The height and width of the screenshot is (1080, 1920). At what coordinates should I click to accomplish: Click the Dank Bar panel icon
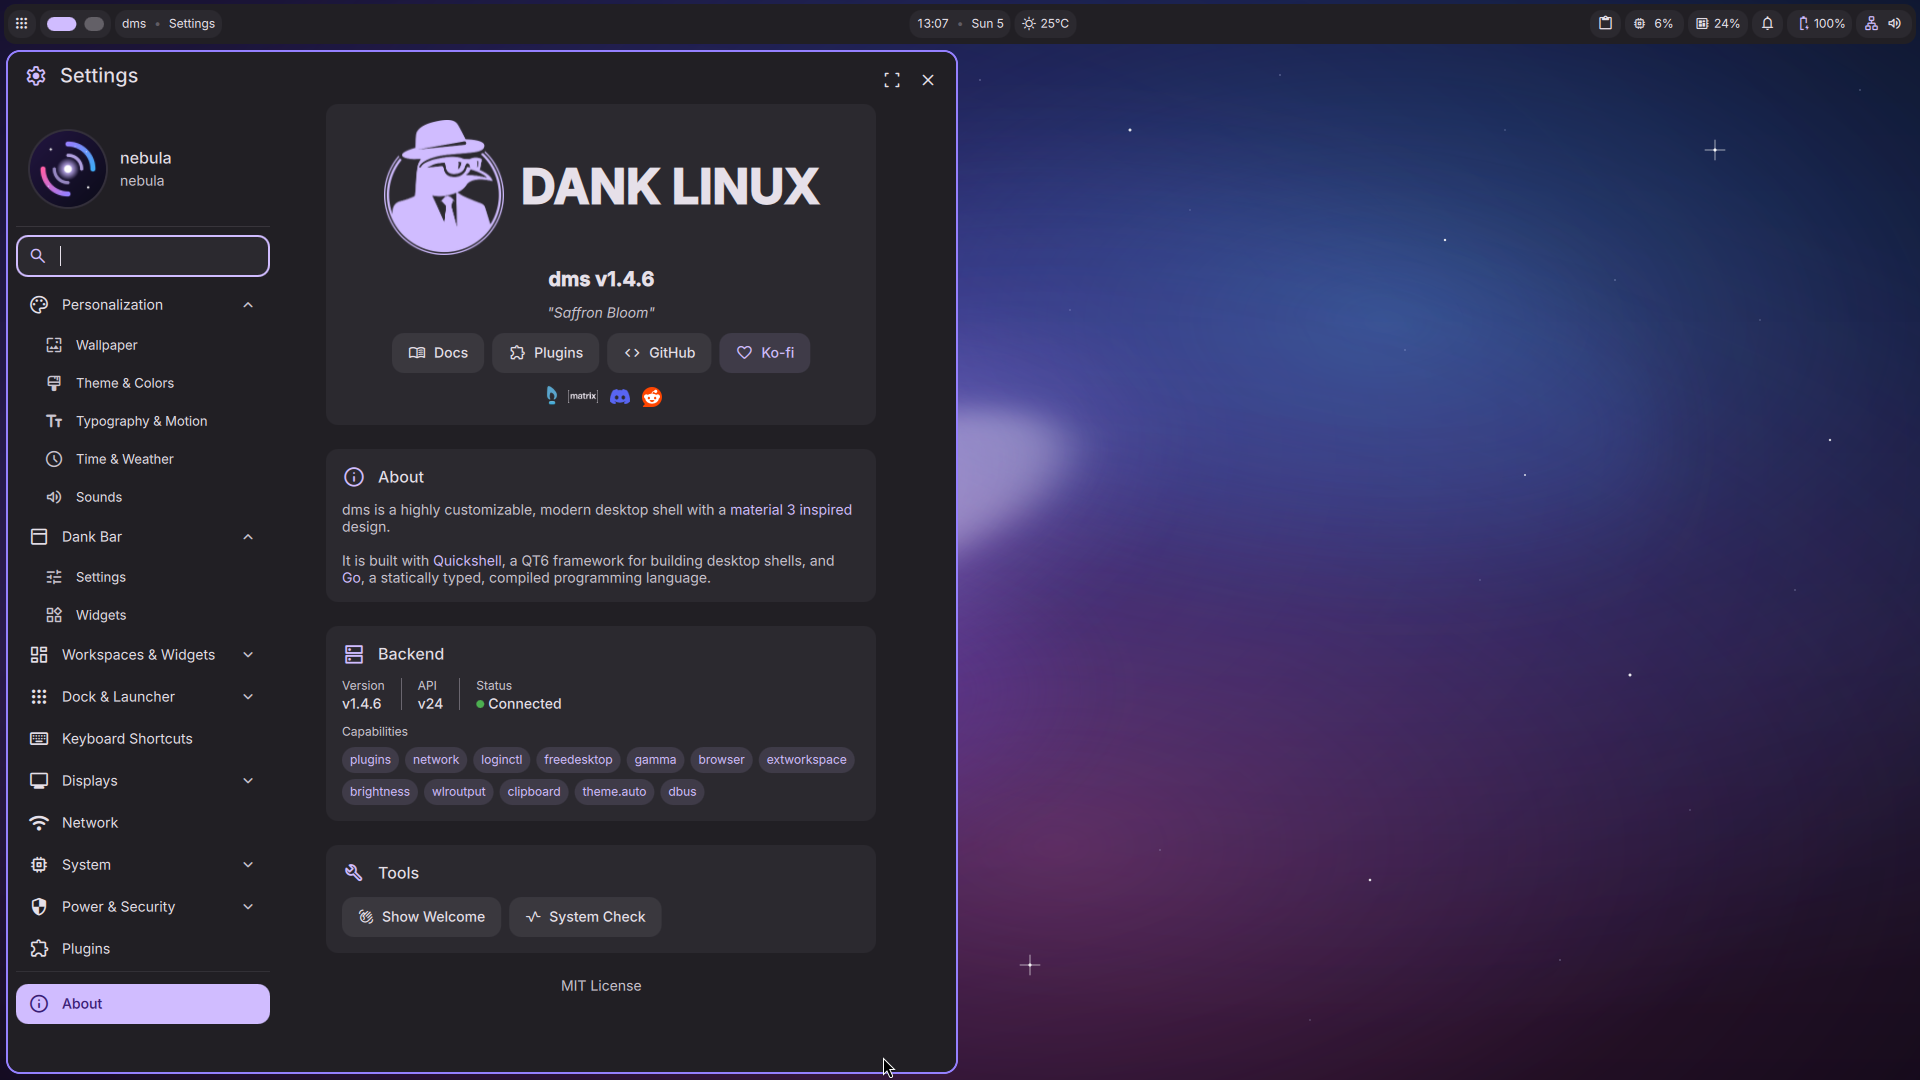click(x=39, y=537)
